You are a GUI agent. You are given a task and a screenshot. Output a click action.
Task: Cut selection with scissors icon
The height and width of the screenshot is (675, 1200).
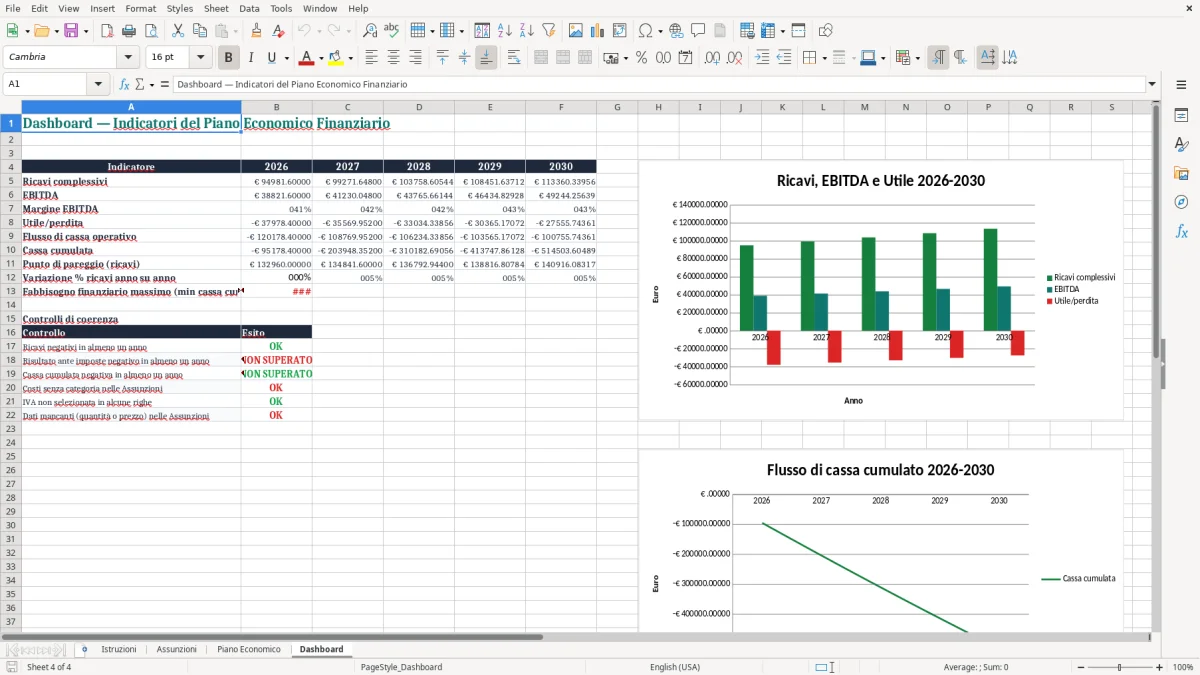point(177,31)
